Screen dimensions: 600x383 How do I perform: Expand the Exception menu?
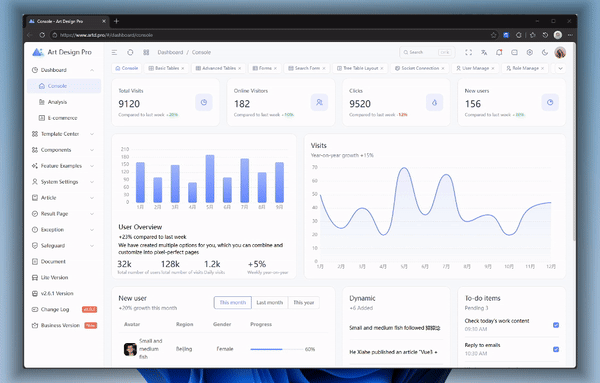[x=64, y=230]
